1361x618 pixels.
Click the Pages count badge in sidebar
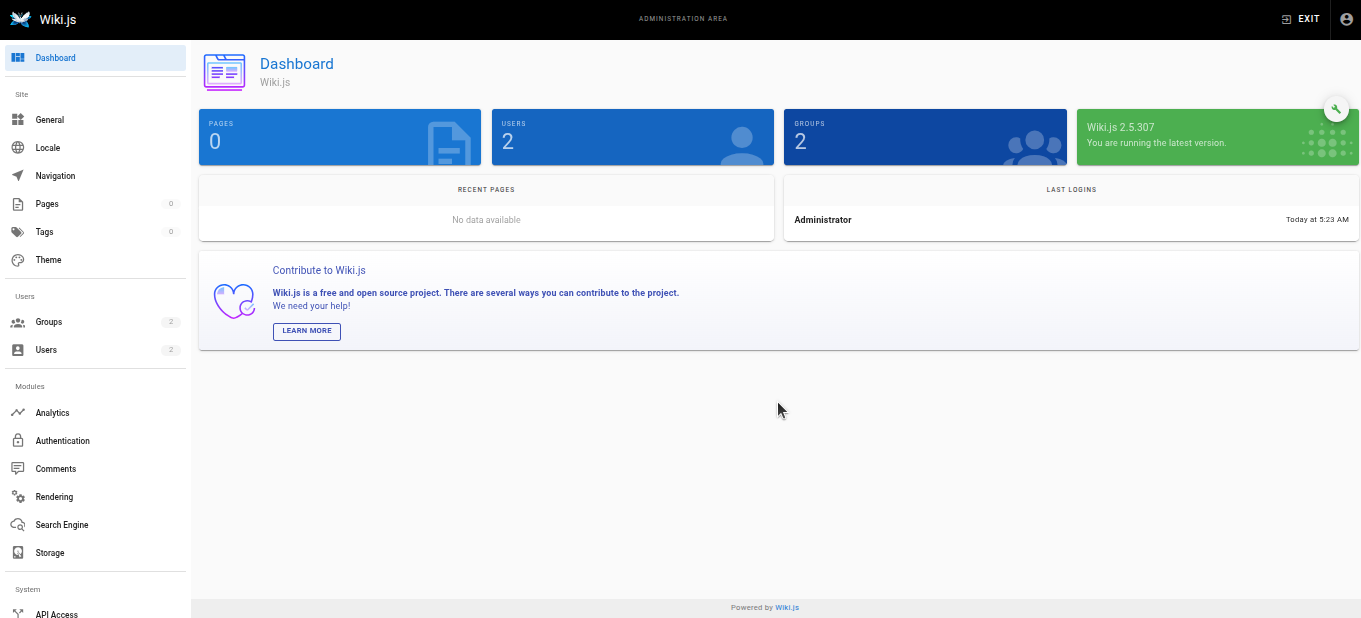(x=171, y=204)
